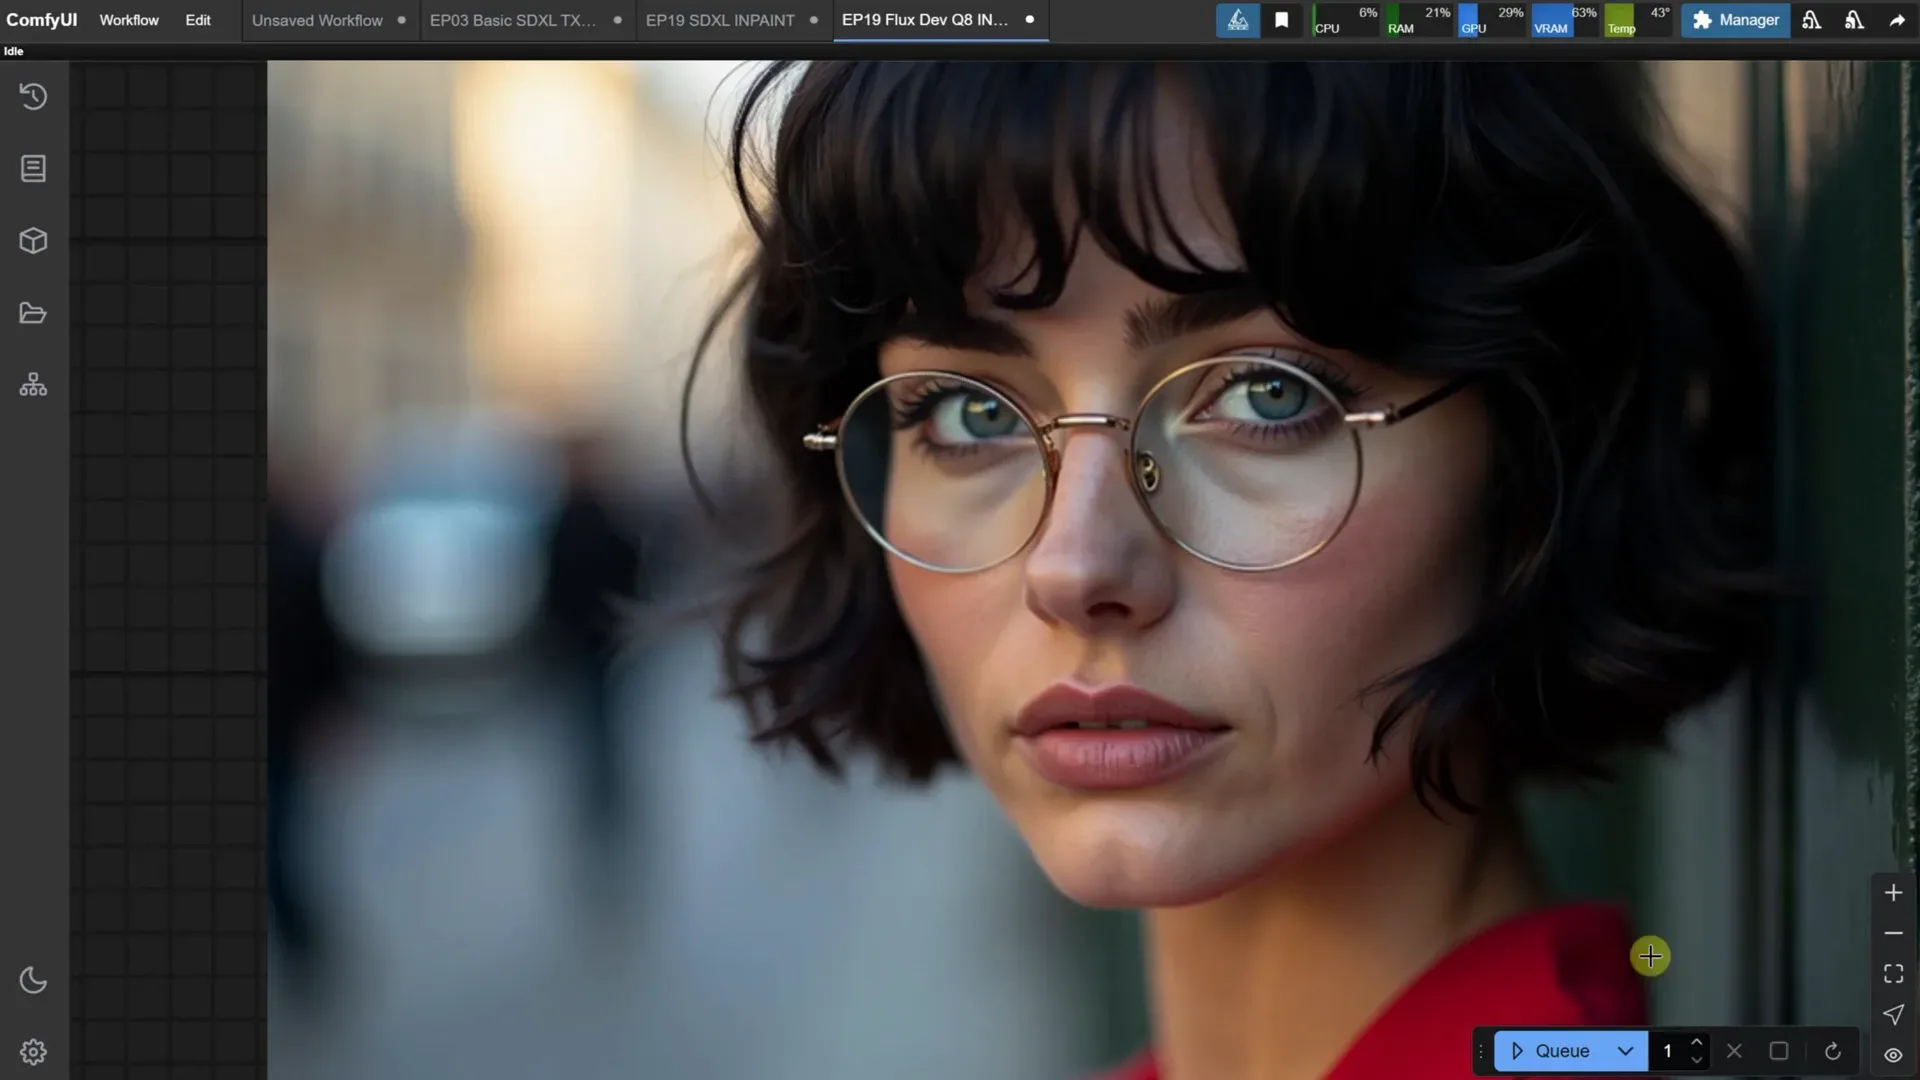Toggle the workflow bookmark flag
The height and width of the screenshot is (1080, 1920).
(1281, 20)
